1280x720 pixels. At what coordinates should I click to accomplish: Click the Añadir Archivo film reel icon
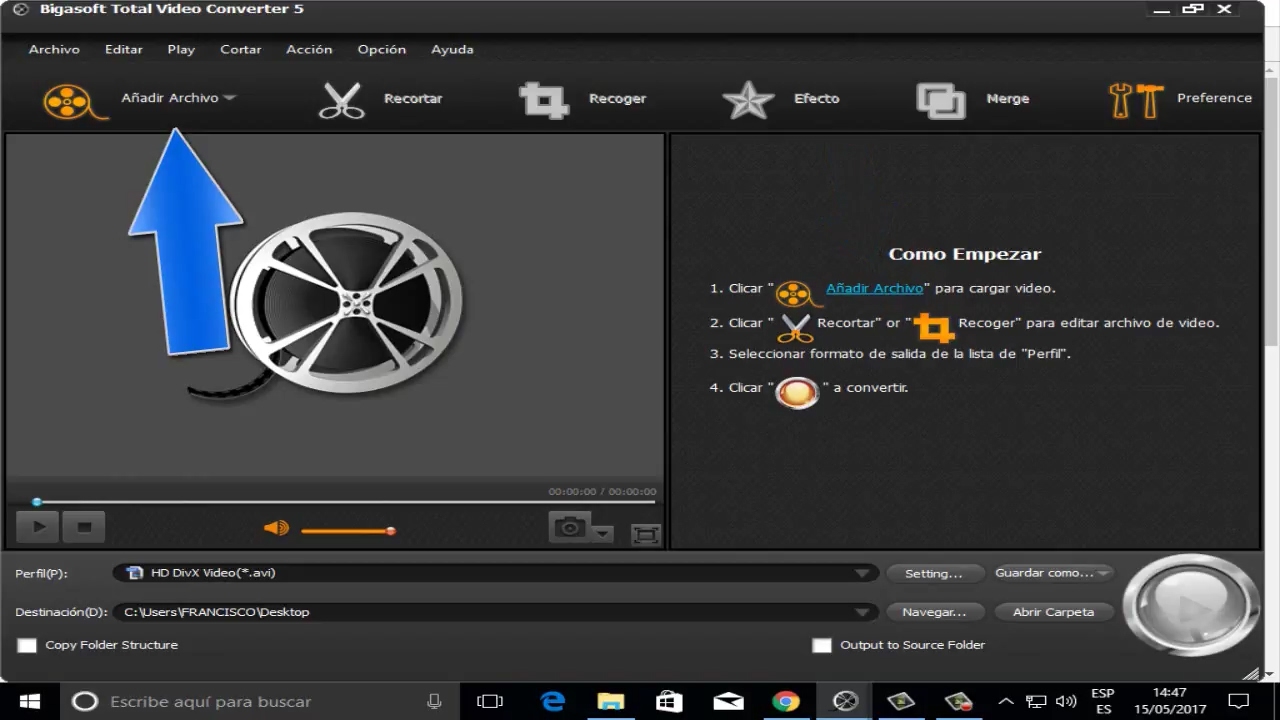tap(74, 101)
